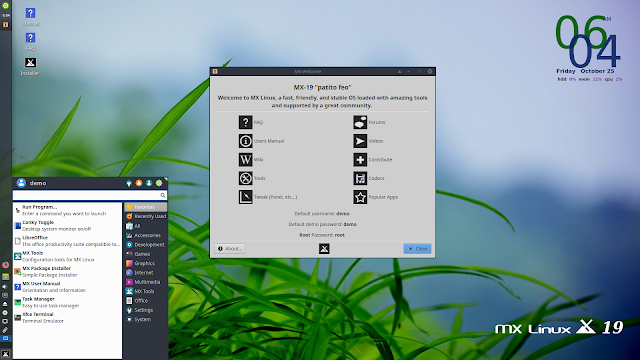Open settings icon in menu header

[x=129, y=183]
